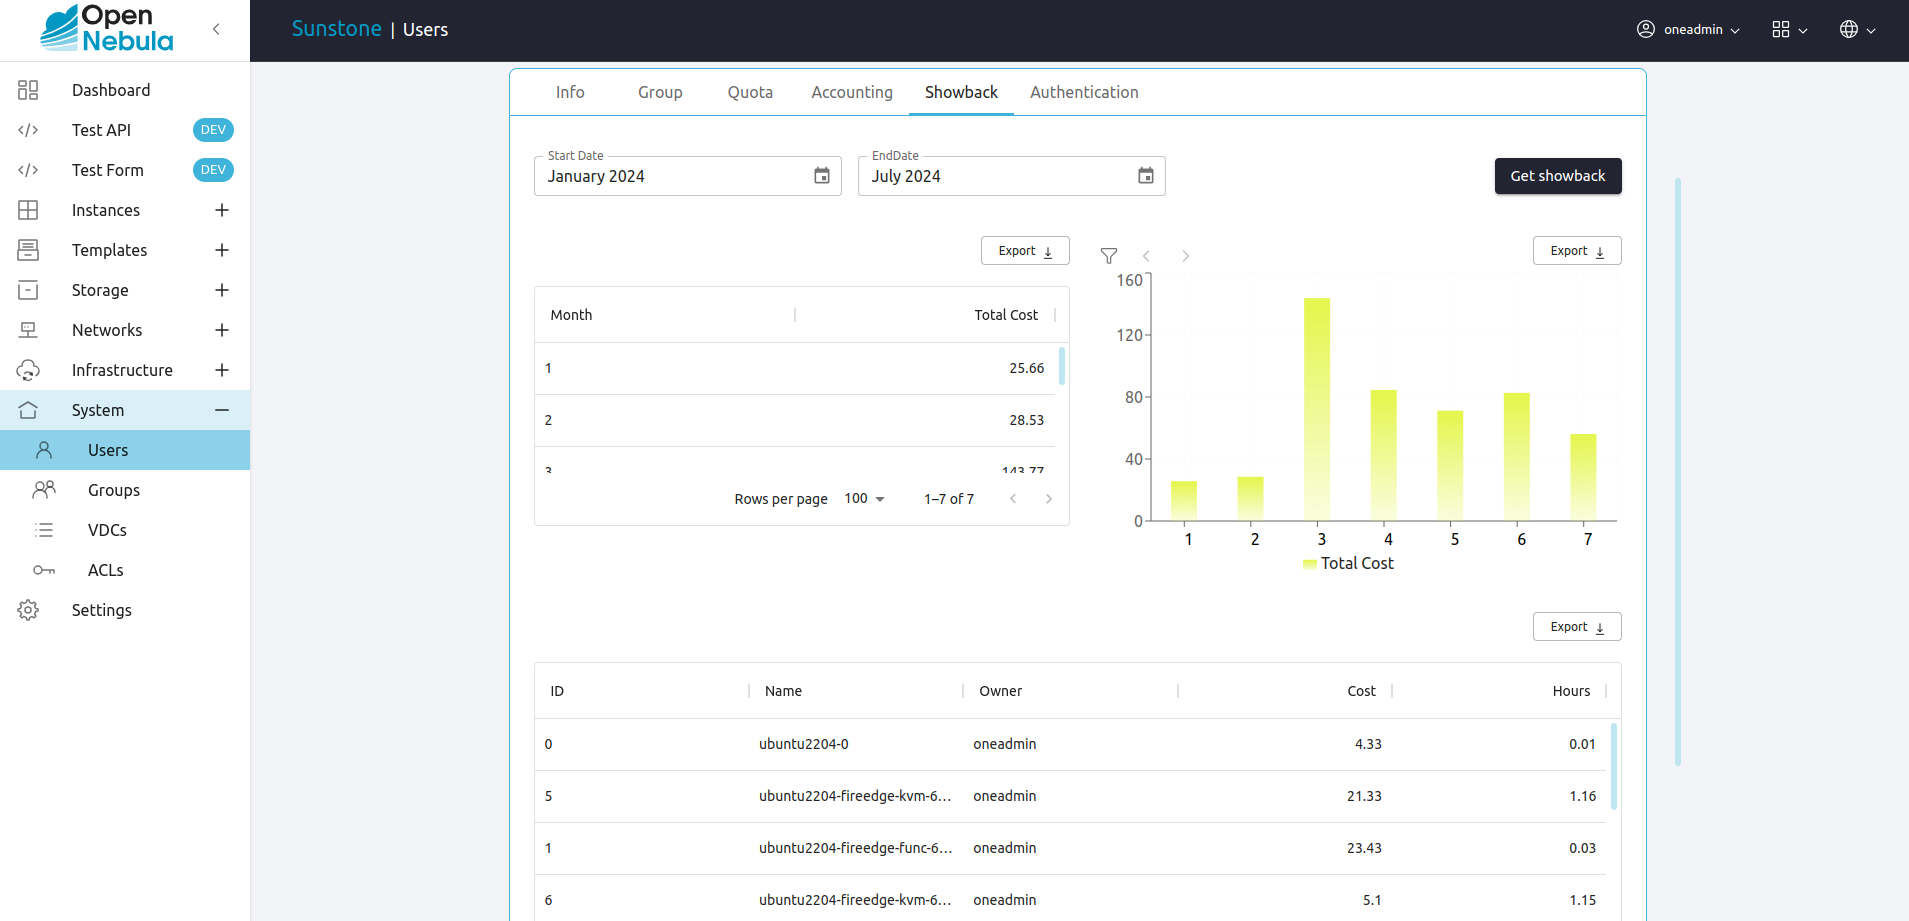
Task: Open Groups in the sidebar
Action: coord(125,490)
